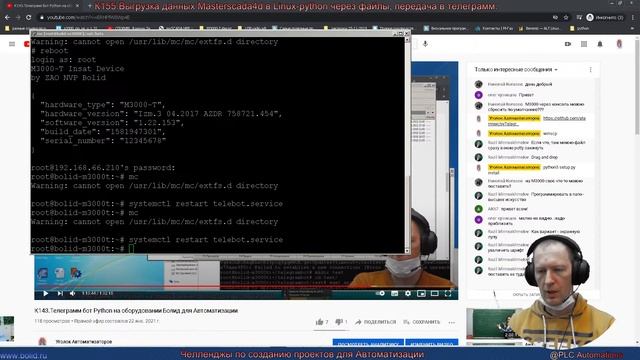Click the video title text К143
640x360 pixels.
point(136,311)
